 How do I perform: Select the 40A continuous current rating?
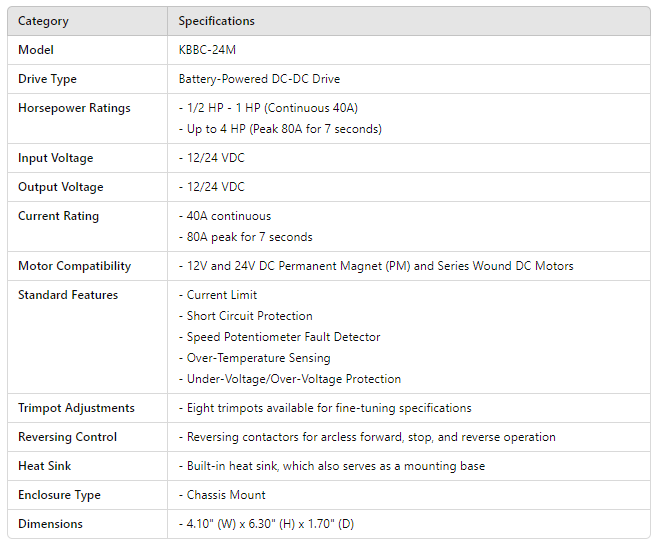pyautogui.click(x=225, y=216)
